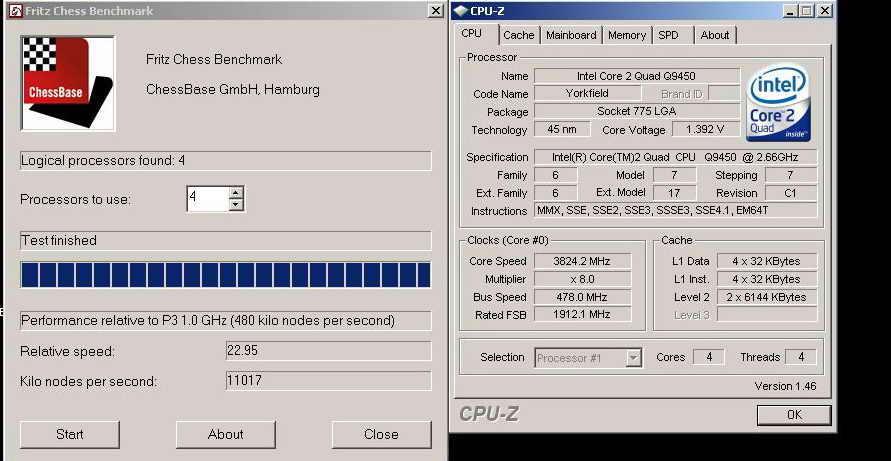Open the Memory tab
Image resolution: width=891 pixels, height=461 pixels.
pos(627,35)
